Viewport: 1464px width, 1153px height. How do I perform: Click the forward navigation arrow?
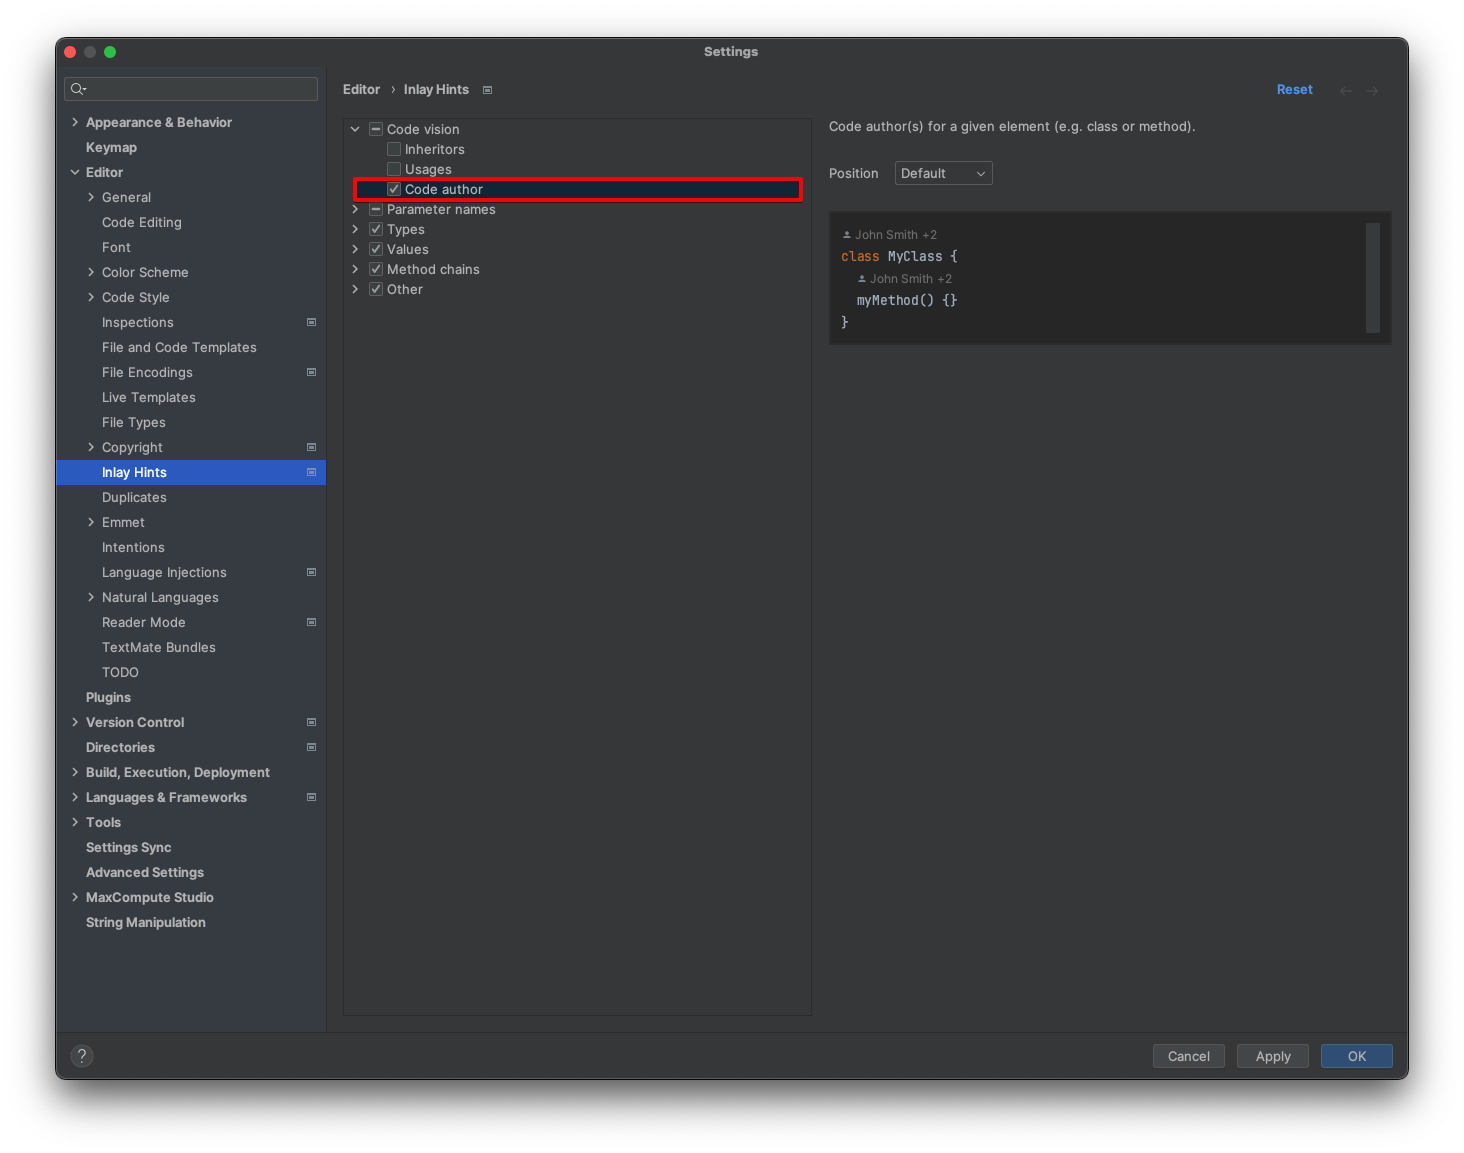tap(1372, 90)
